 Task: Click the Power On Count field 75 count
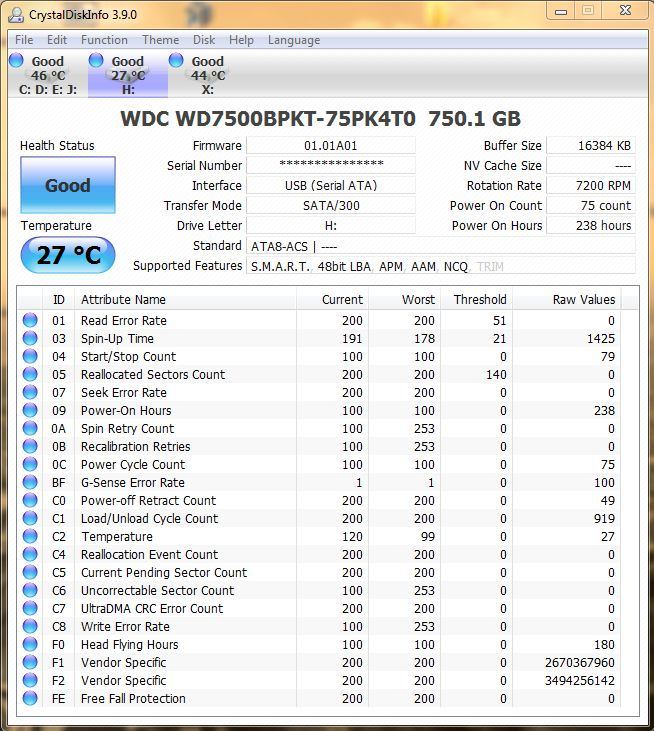[591, 205]
